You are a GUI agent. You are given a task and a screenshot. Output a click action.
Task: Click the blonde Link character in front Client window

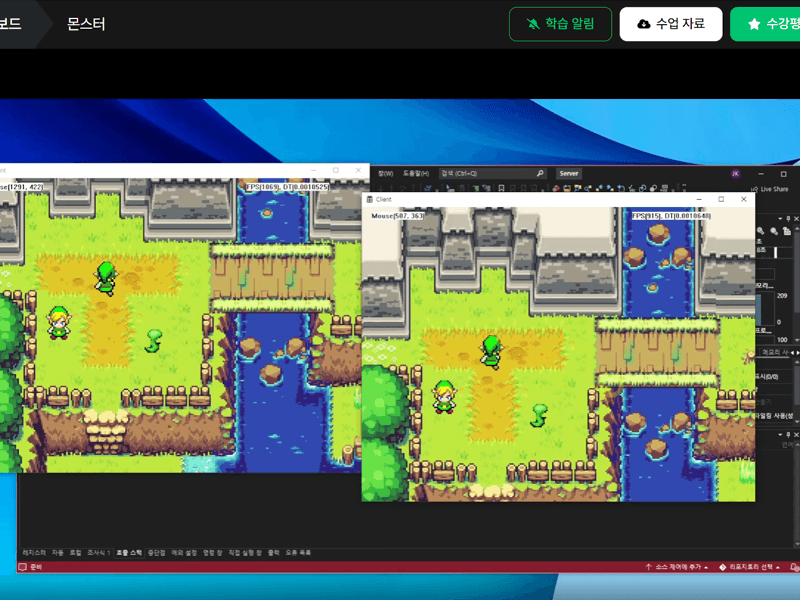point(444,397)
